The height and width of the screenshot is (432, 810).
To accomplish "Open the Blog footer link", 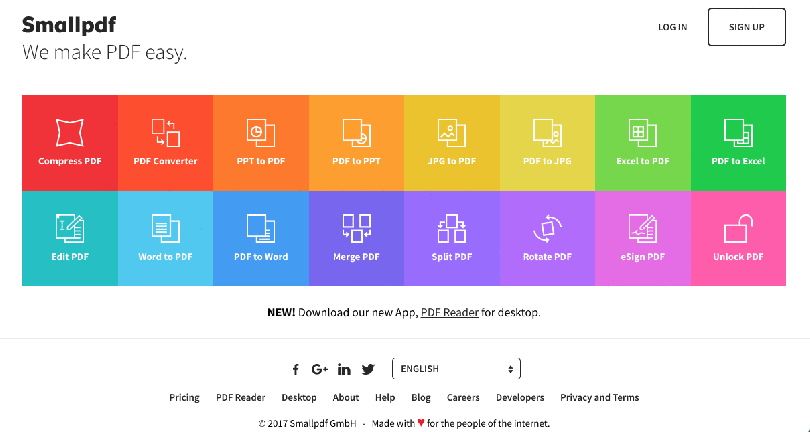I will [x=421, y=397].
